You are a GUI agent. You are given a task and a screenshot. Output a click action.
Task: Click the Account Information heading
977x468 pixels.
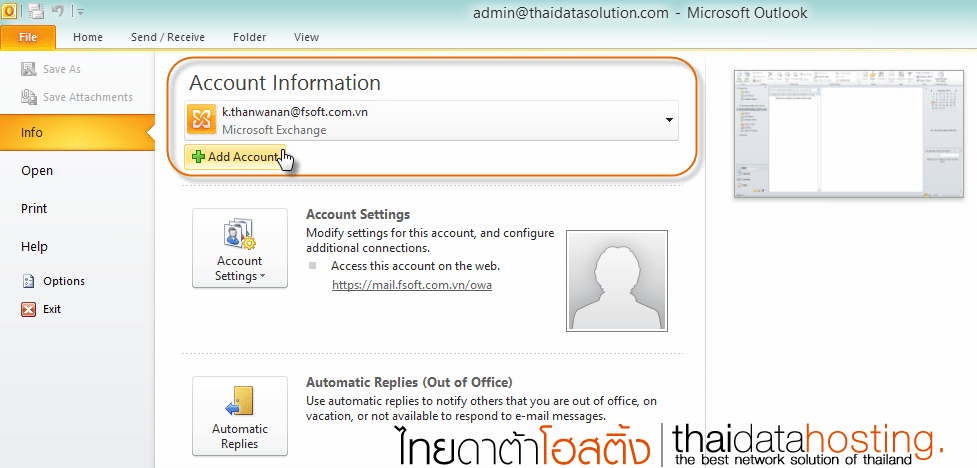(285, 83)
